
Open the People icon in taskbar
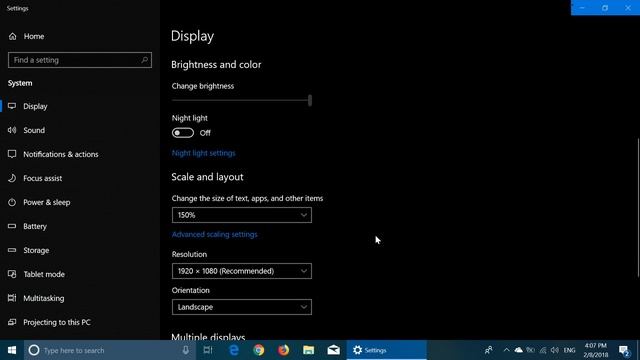click(488, 350)
